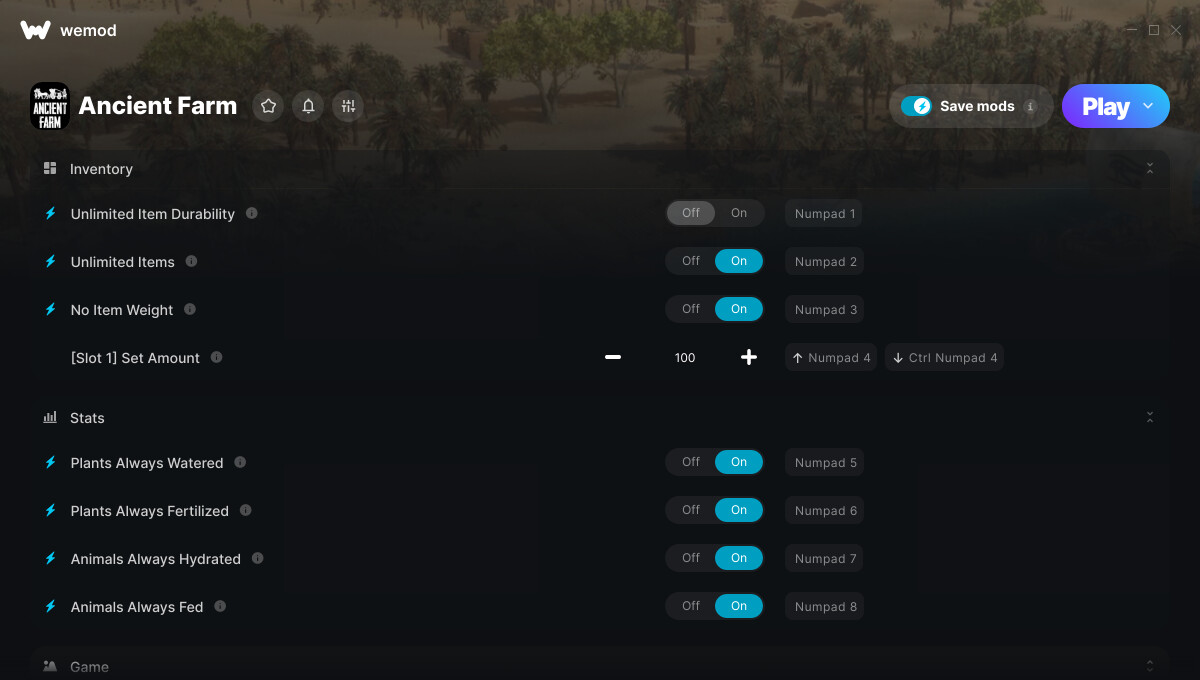Click the Ancient Farm game thumbnail
This screenshot has width=1200, height=680.
(x=50, y=106)
